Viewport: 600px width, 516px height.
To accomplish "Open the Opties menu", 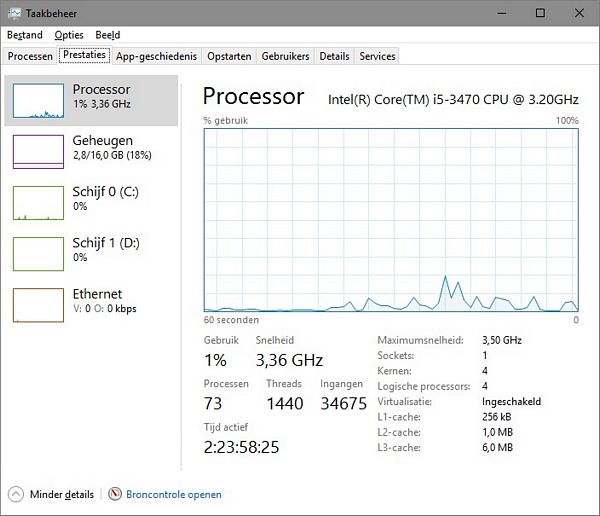I will point(69,35).
